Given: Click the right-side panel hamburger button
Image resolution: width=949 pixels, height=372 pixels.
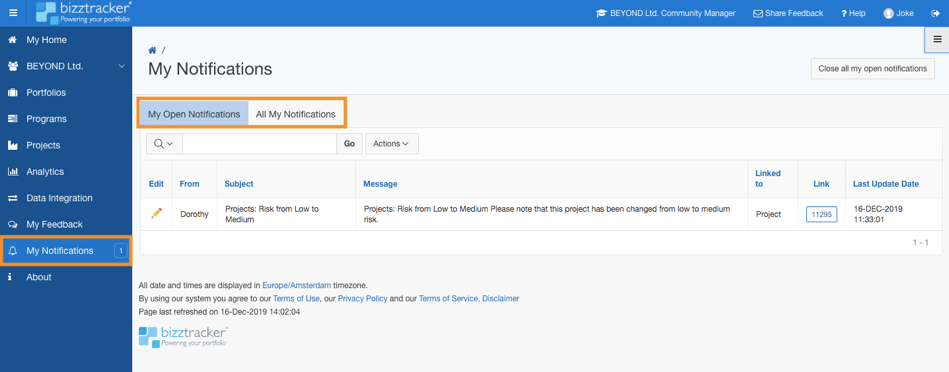Looking at the screenshot, I should pos(937,40).
